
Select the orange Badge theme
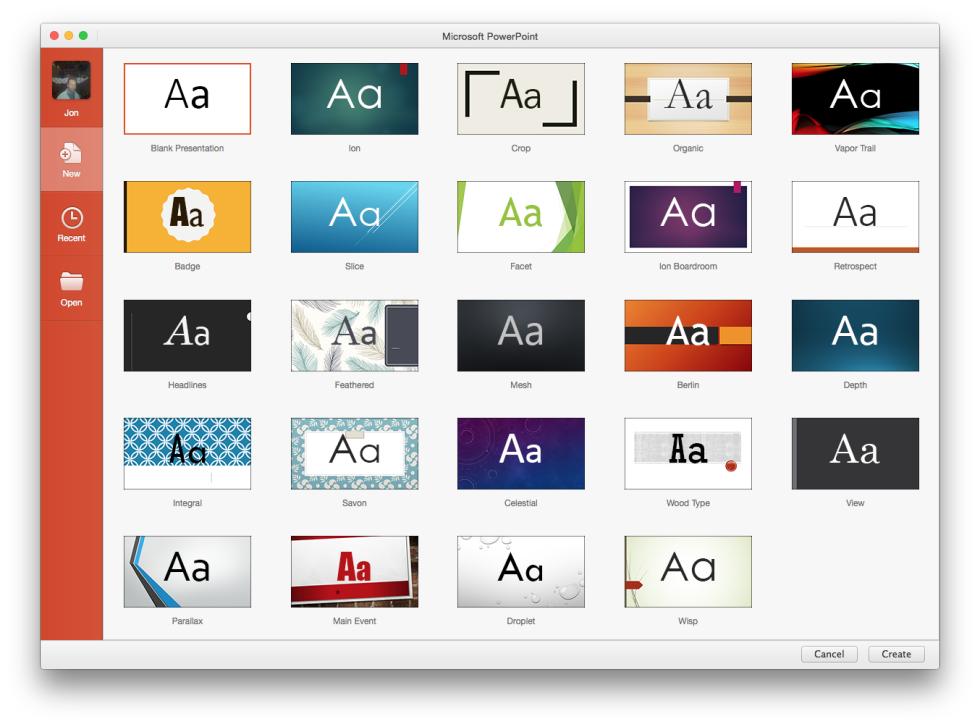coord(187,216)
